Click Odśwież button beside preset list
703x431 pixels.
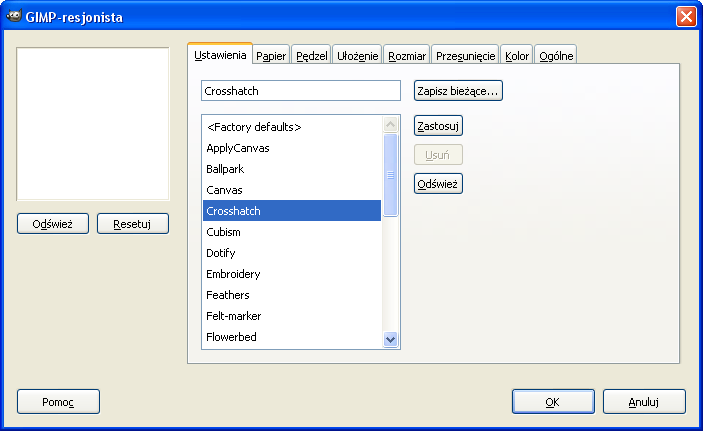(438, 184)
